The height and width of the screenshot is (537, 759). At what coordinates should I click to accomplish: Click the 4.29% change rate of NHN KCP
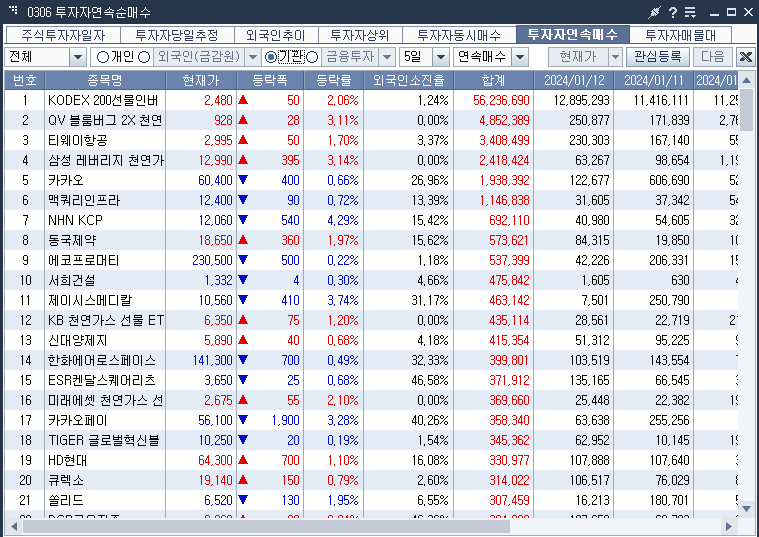(x=343, y=220)
